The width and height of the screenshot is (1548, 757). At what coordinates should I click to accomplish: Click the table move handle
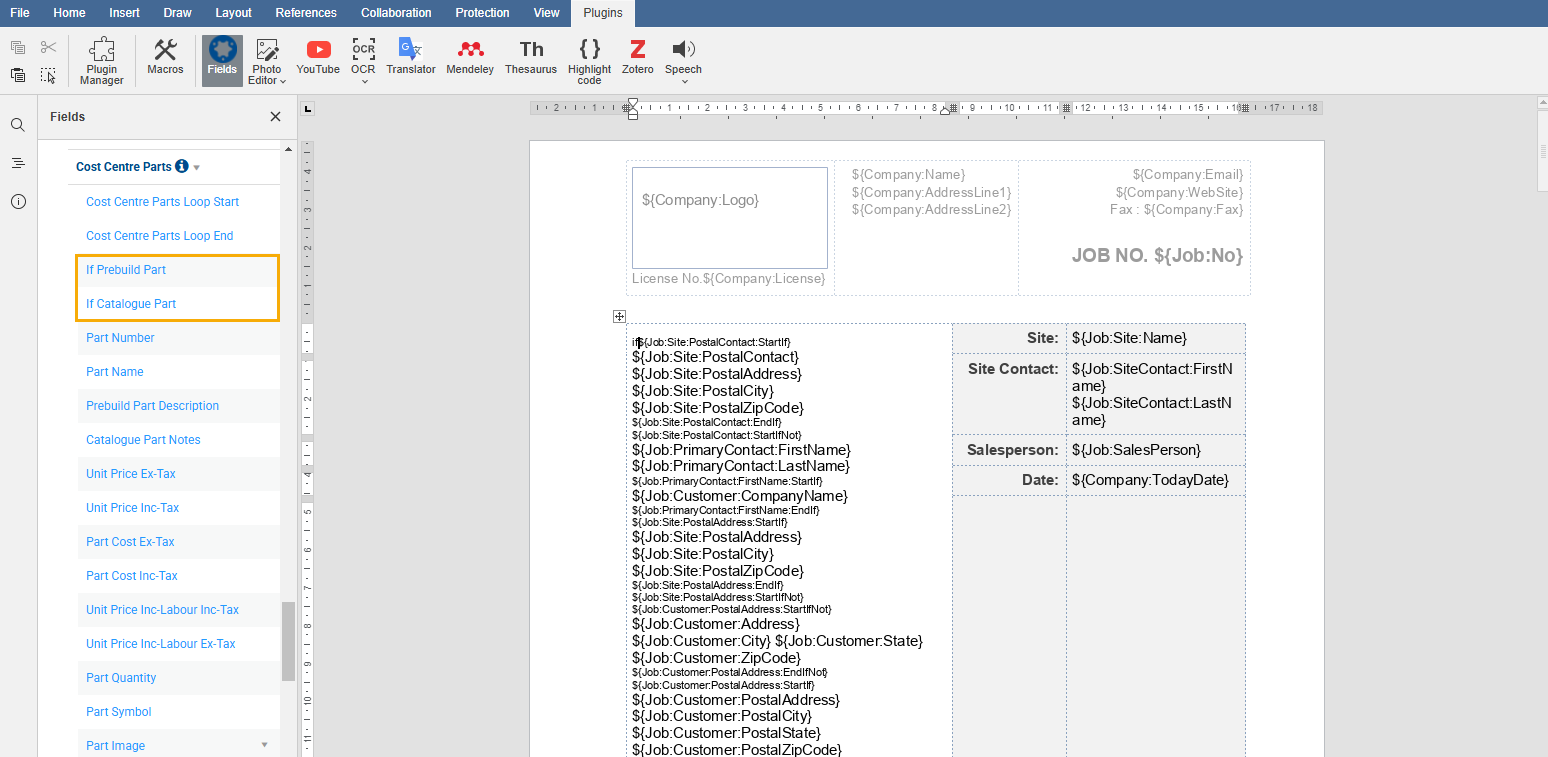pyautogui.click(x=619, y=316)
